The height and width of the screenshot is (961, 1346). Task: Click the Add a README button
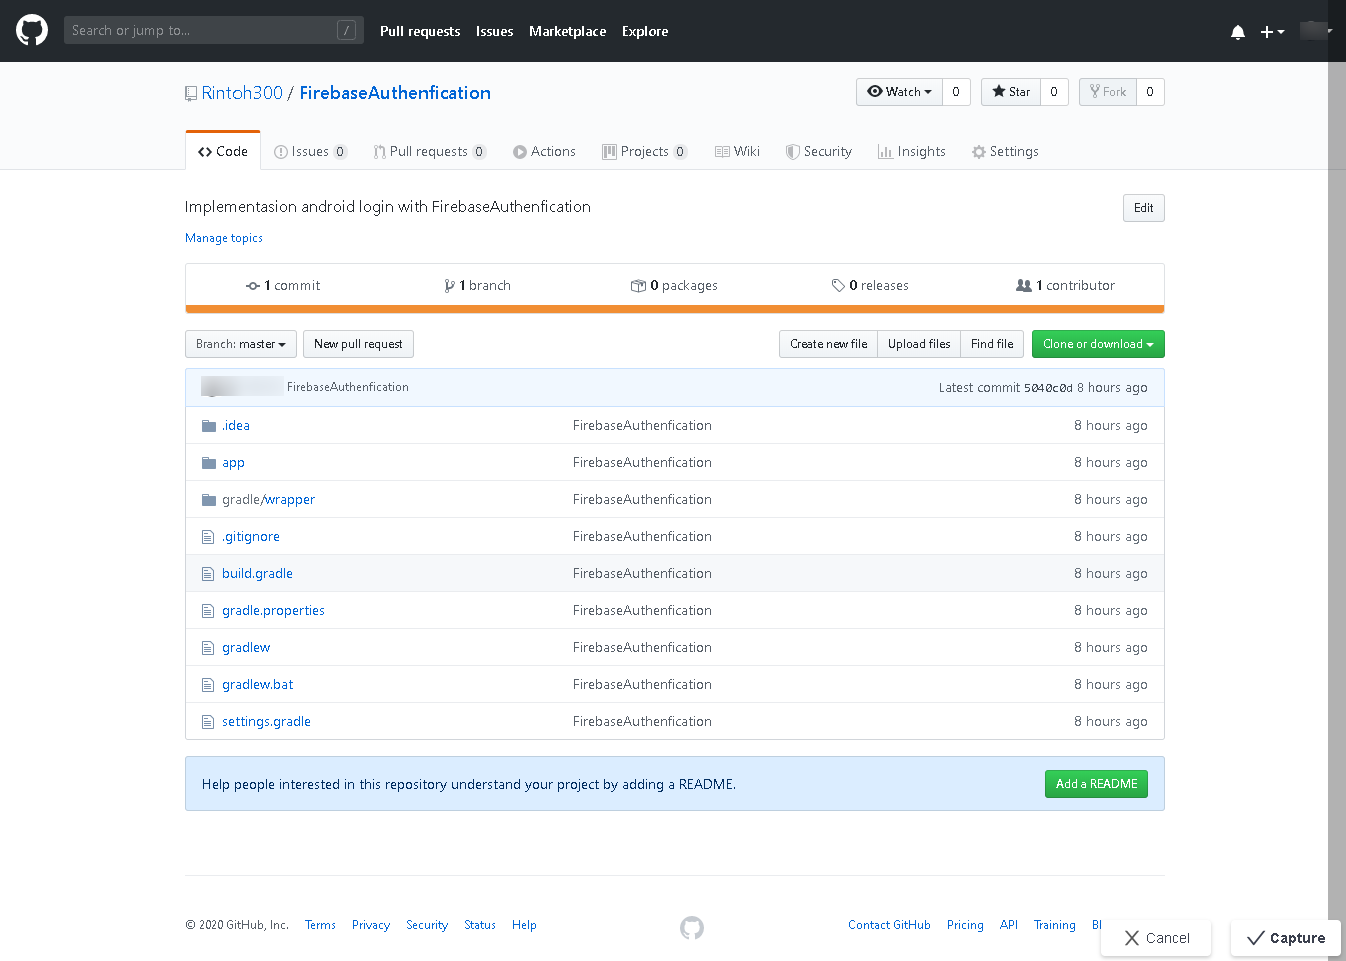[x=1096, y=784]
